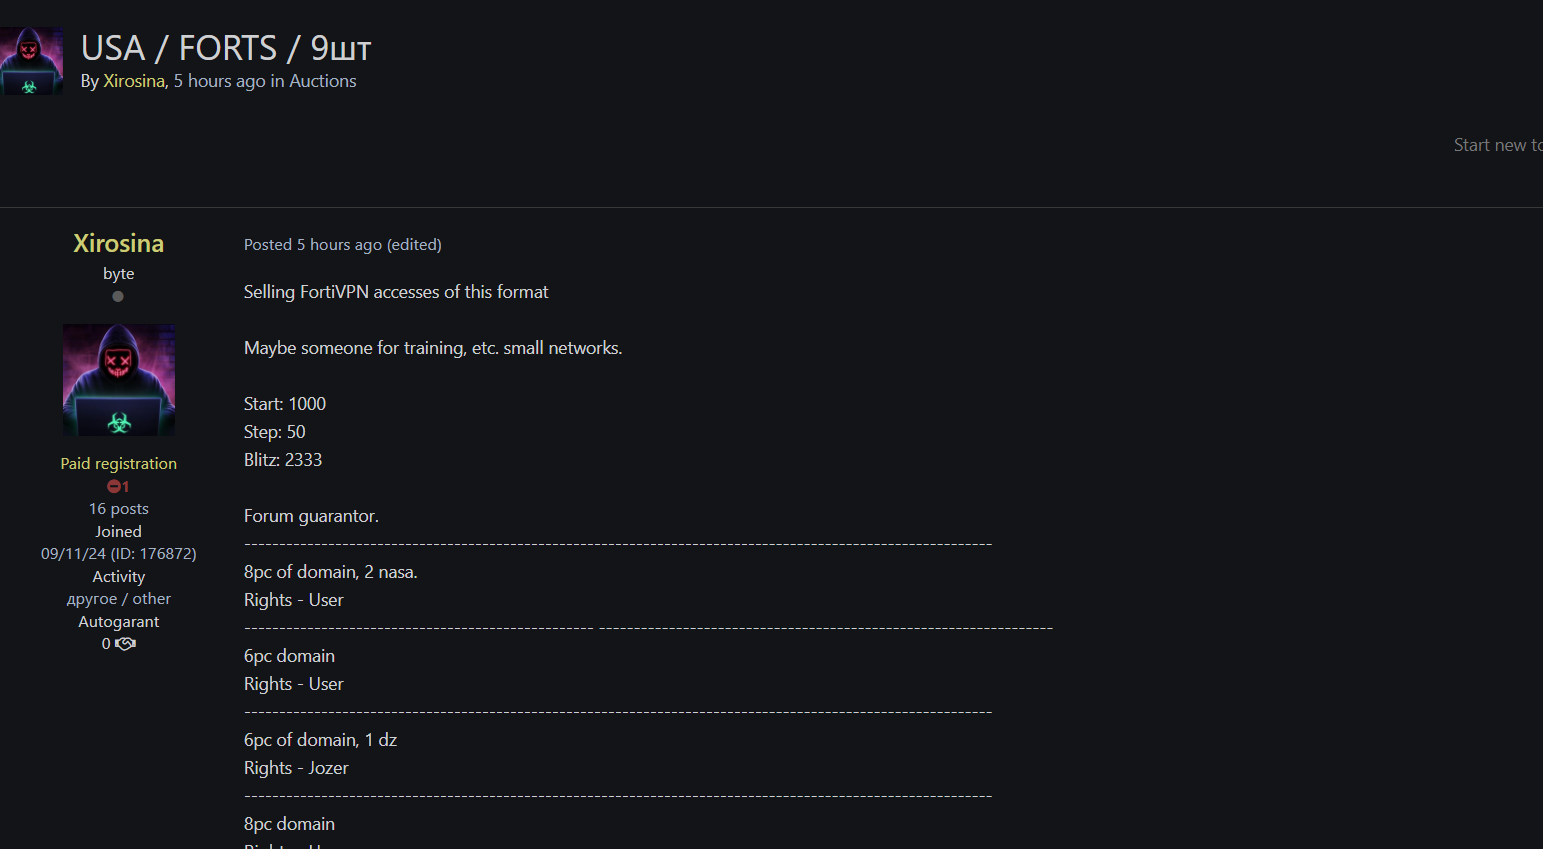This screenshot has width=1543, height=849.
Task: Open the large hooded hacker avatar
Action: pos(119,380)
